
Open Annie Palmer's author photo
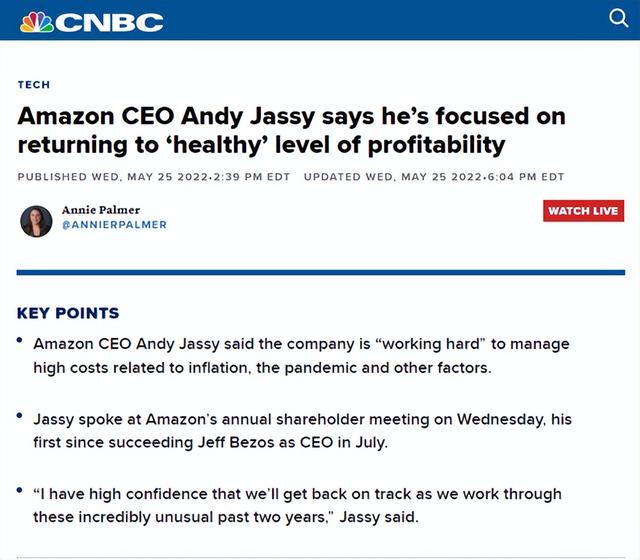pos(36,221)
